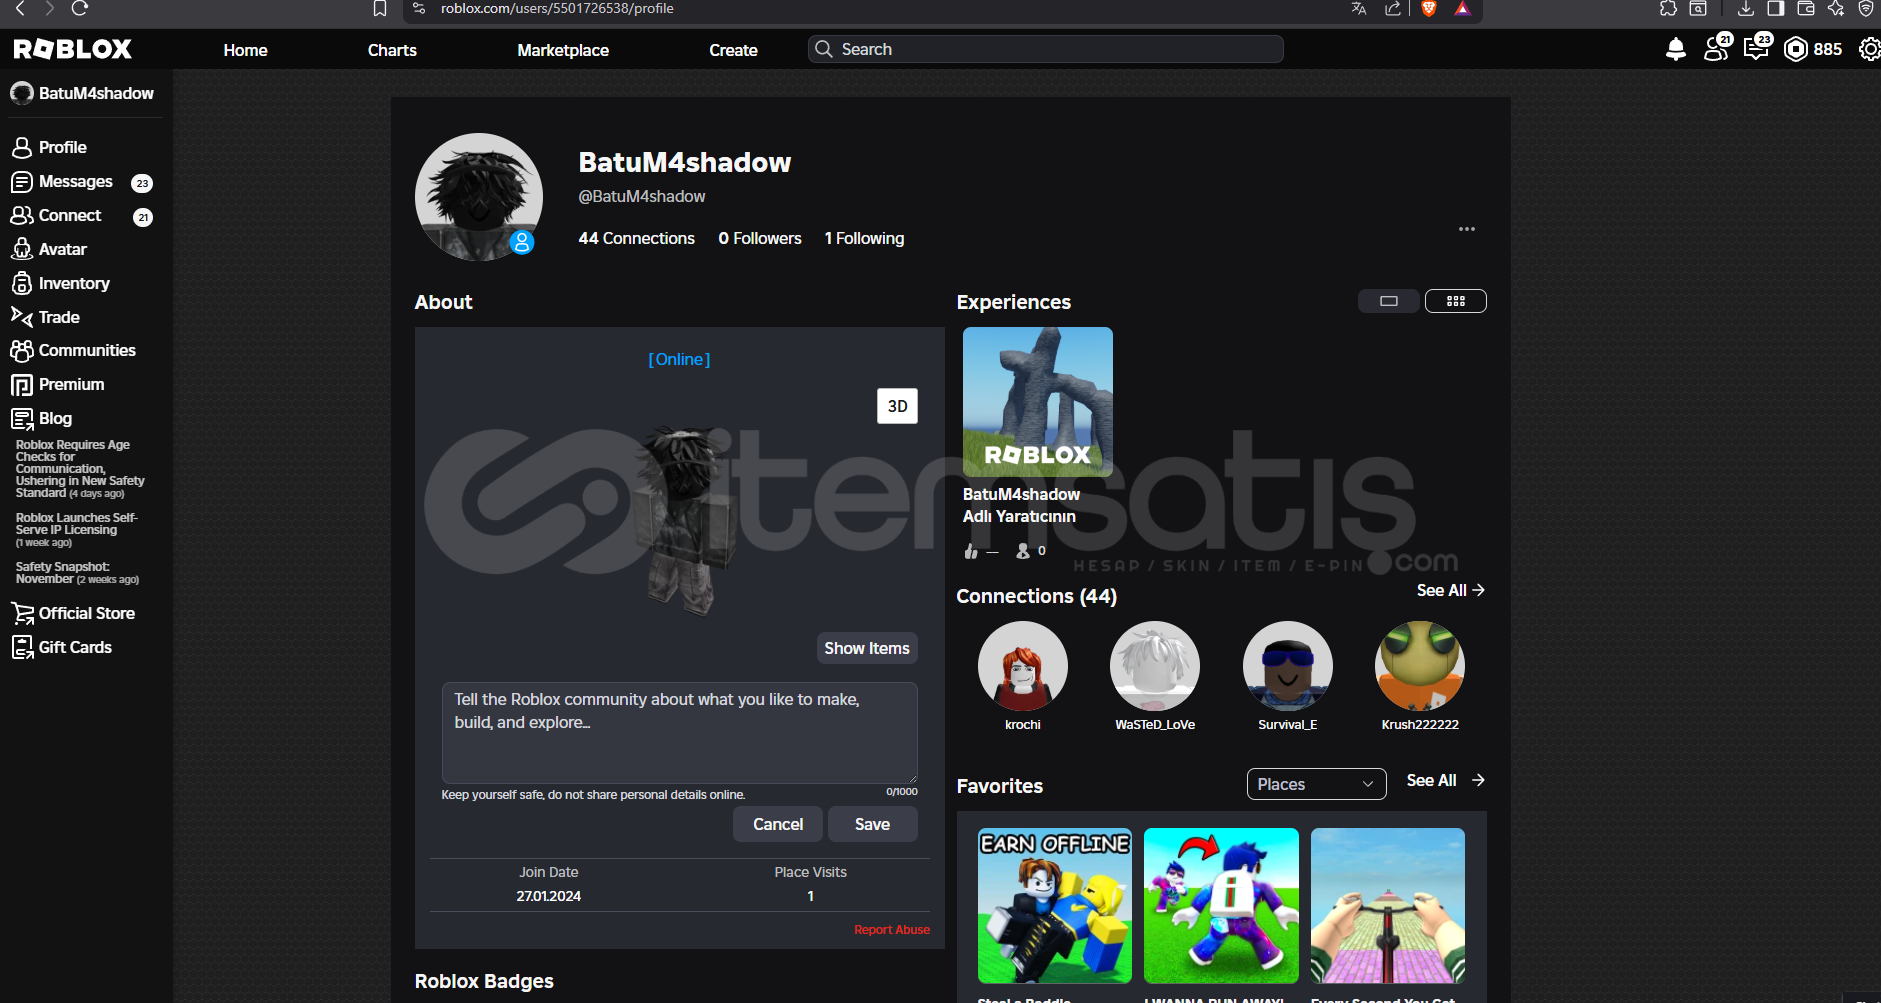The height and width of the screenshot is (1003, 1881).
Task: Open krochi's connection avatar
Action: click(x=1023, y=666)
